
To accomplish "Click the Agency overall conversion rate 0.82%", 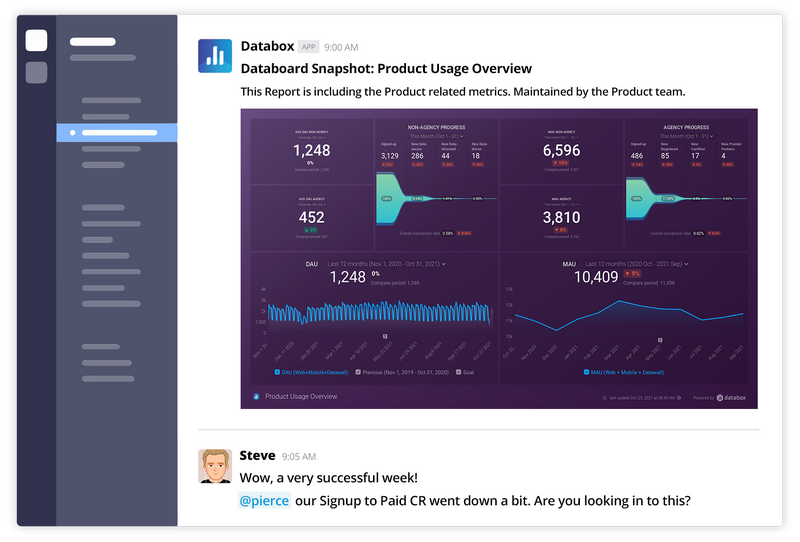I will 698,234.
